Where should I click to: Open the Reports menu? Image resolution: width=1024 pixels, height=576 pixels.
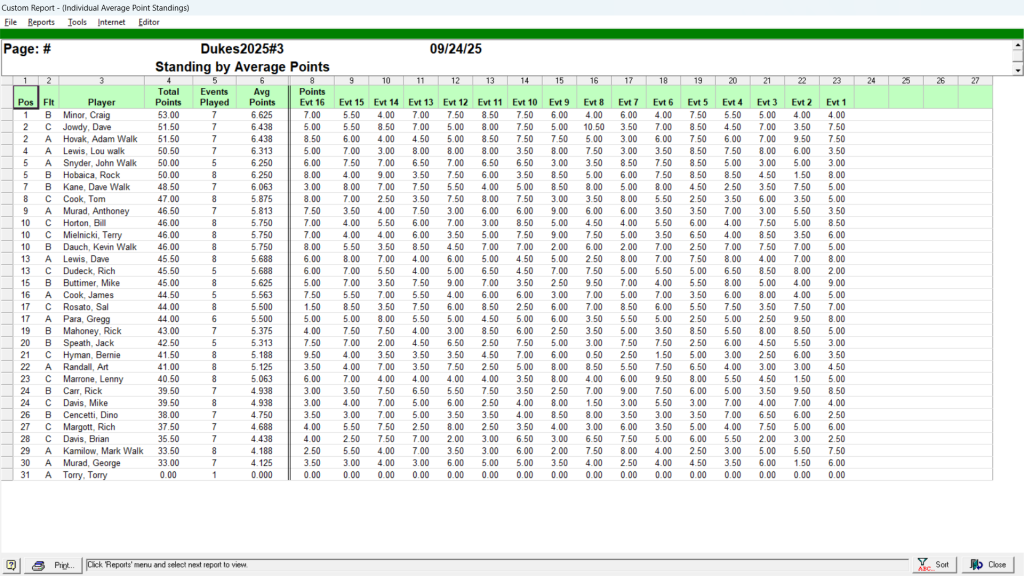click(41, 22)
